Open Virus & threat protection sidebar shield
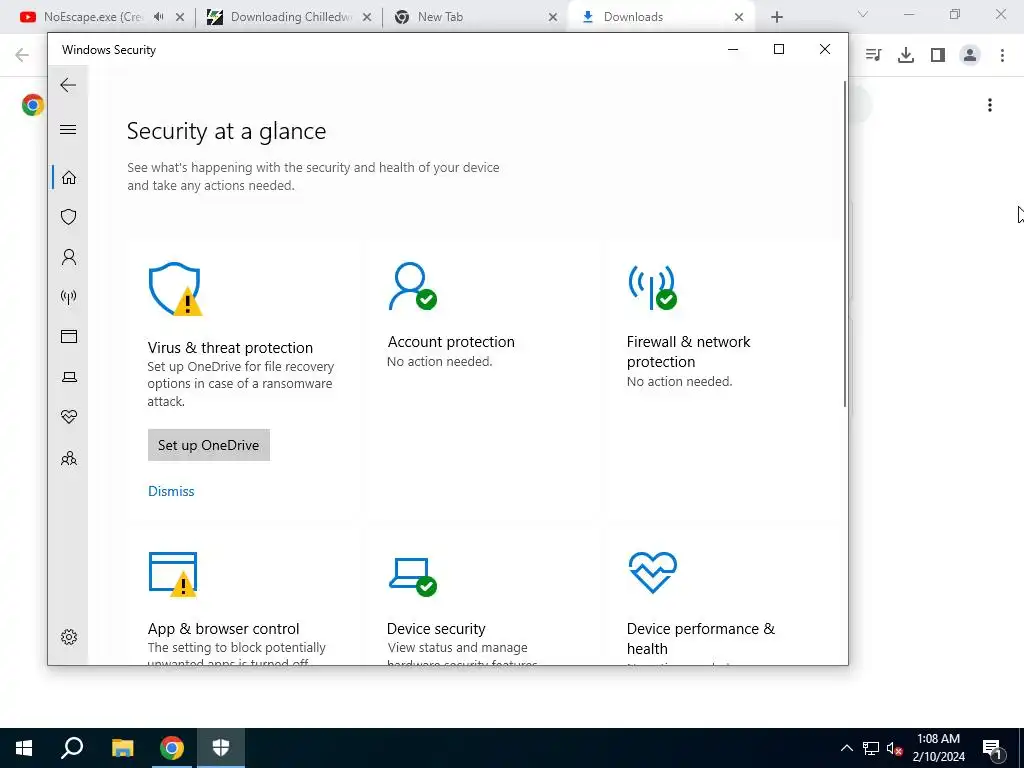The width and height of the screenshot is (1024, 768). click(69, 217)
